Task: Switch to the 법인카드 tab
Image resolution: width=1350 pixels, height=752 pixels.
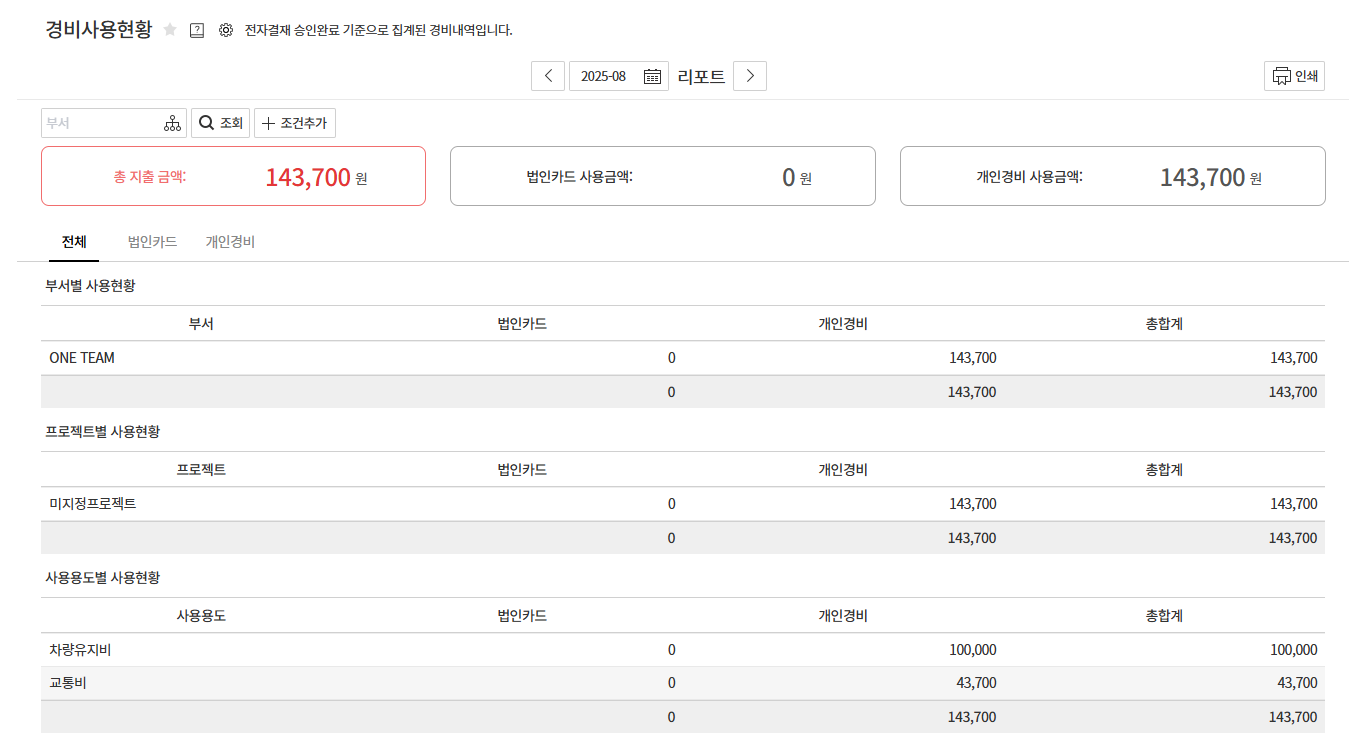Action: [x=152, y=242]
